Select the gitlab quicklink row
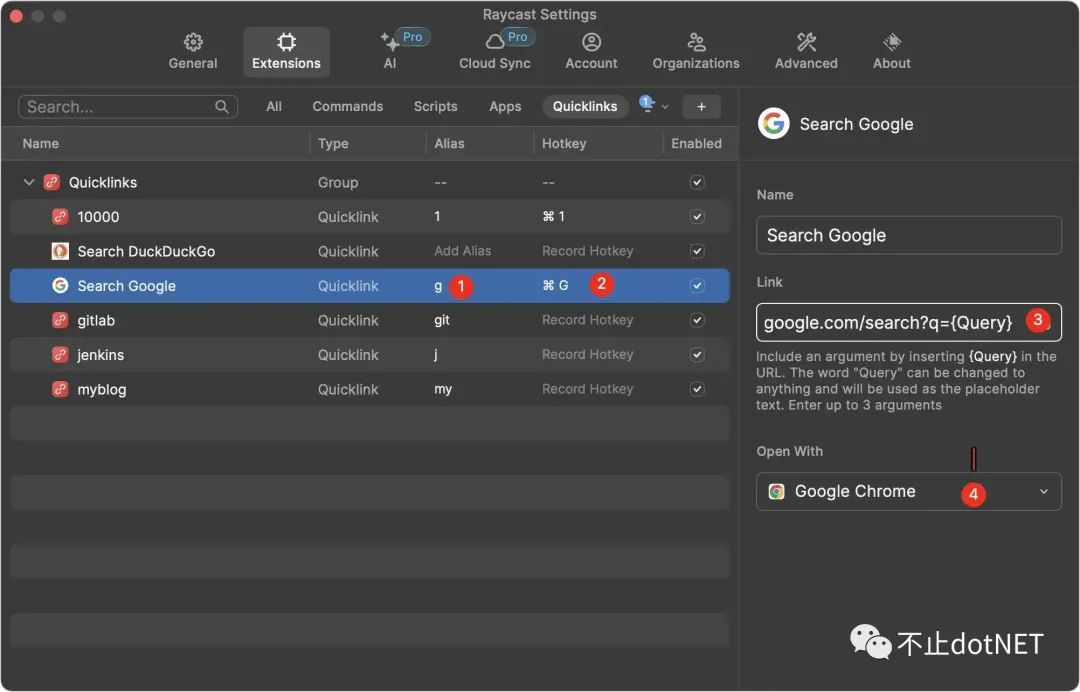 [x=369, y=320]
